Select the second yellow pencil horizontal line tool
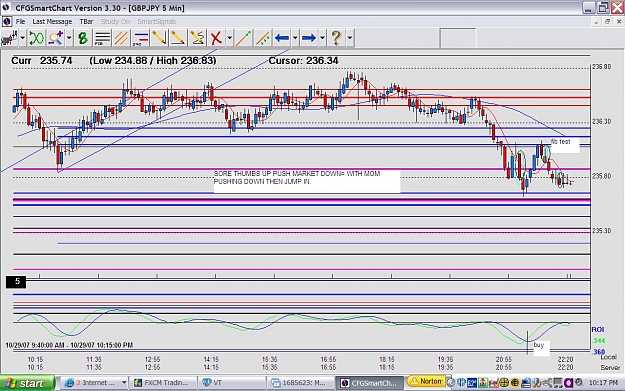The image size is (625, 391). point(178,38)
